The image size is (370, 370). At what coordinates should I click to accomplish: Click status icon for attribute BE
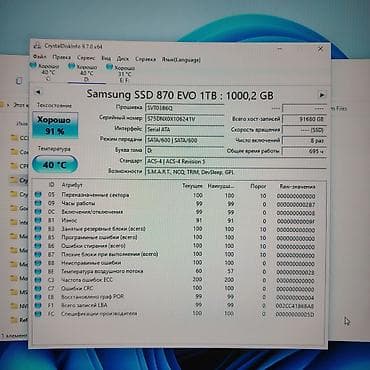38,271
